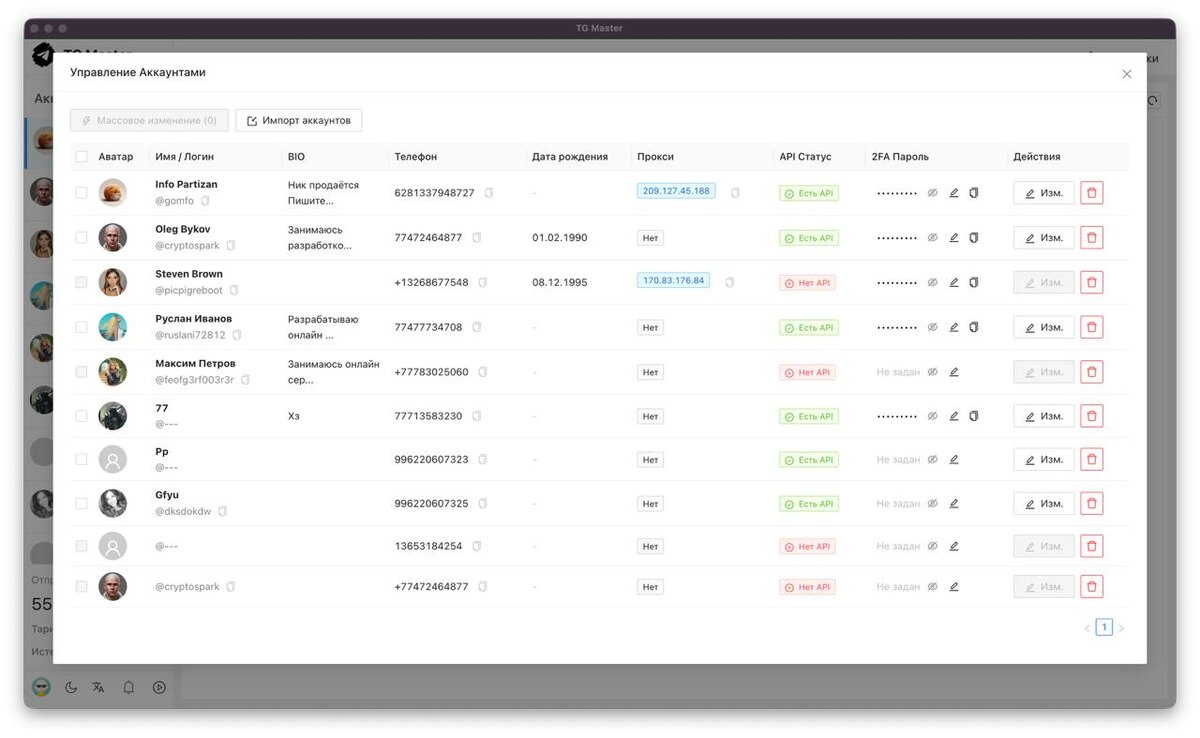Click Изм. button for Oleg Bykov
The image size is (1200, 738).
(1044, 238)
